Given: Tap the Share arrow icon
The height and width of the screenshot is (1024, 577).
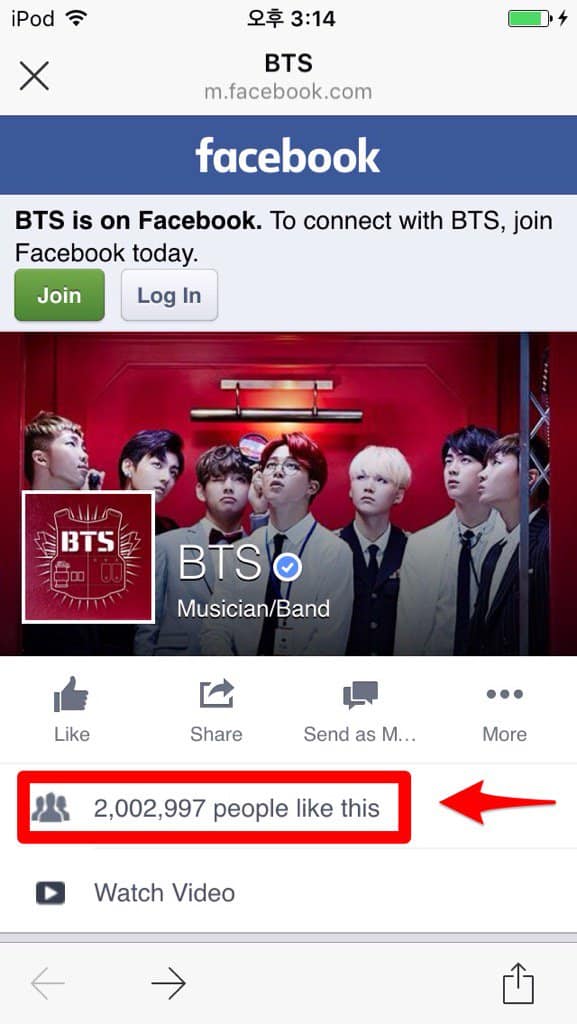Looking at the screenshot, I should click(216, 694).
